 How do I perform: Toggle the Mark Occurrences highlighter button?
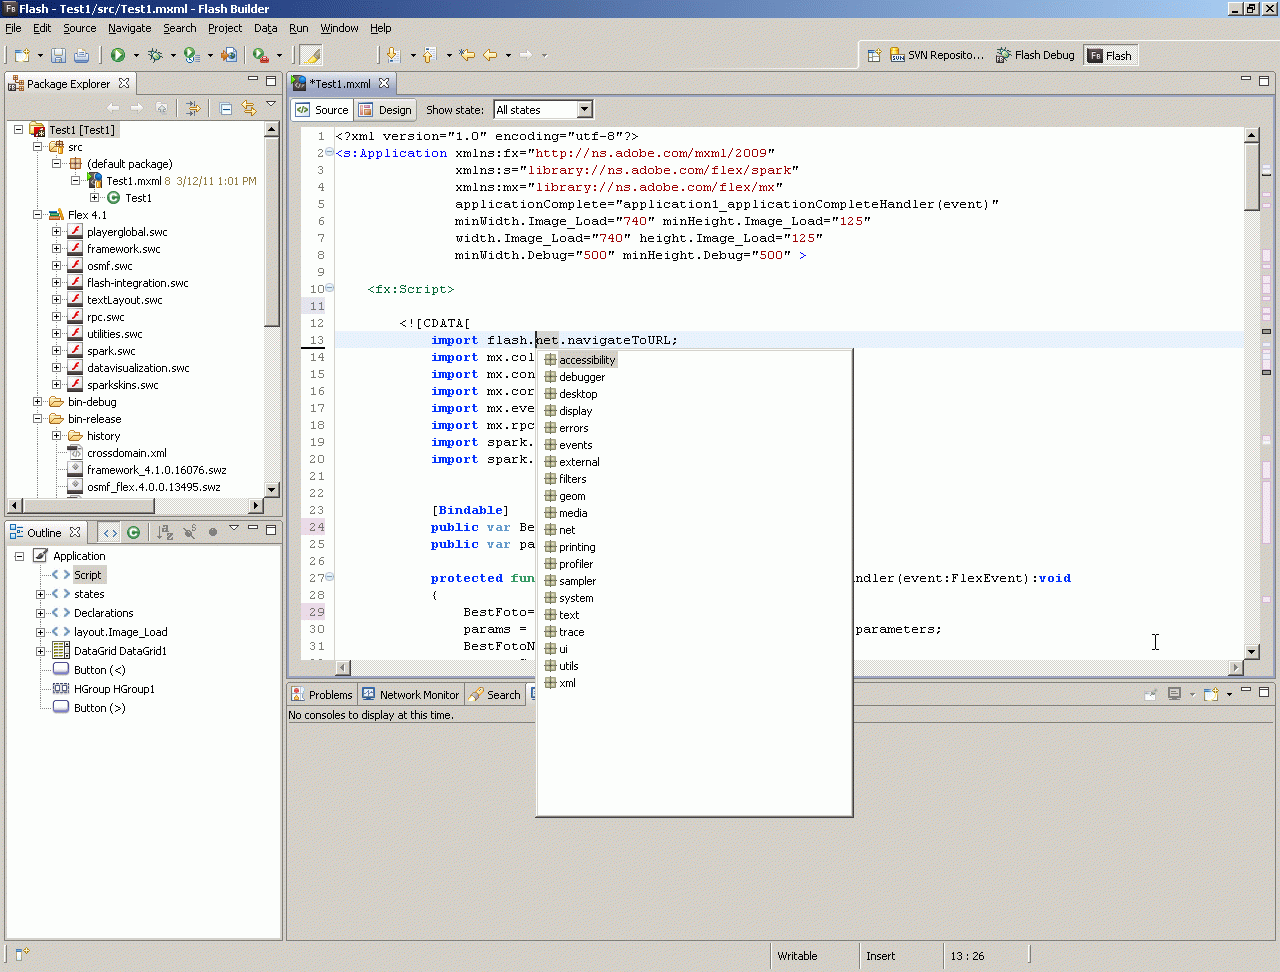click(311, 55)
